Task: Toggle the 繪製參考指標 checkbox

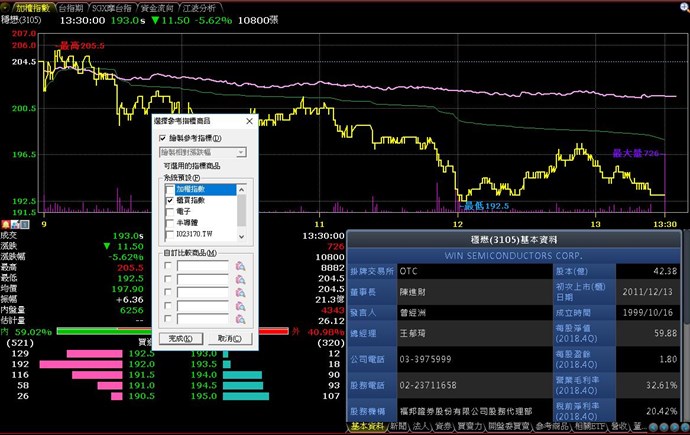Action: pos(164,138)
